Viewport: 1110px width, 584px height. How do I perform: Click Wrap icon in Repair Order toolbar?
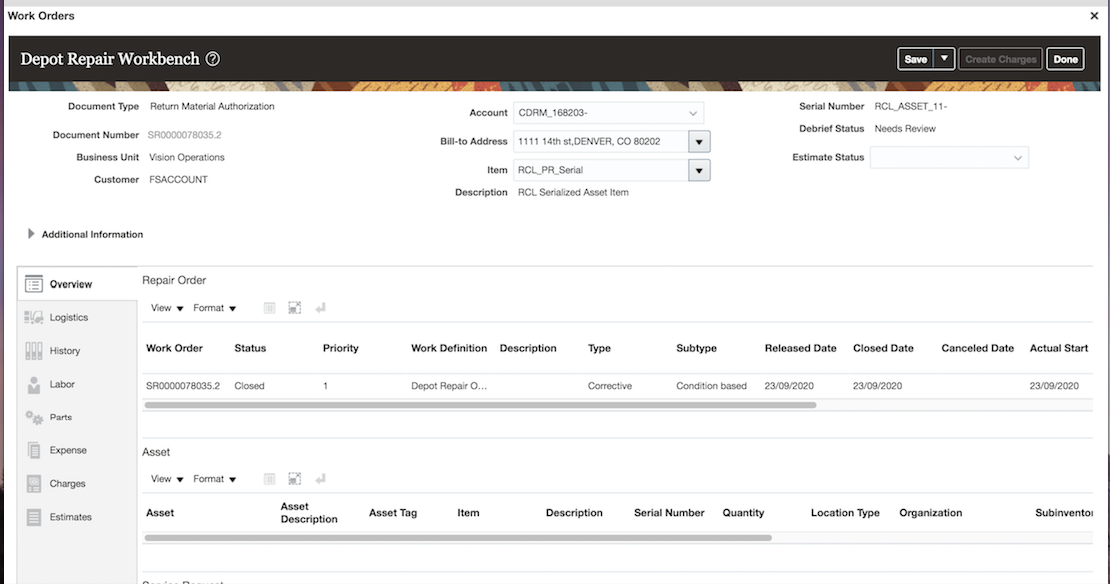click(320, 308)
